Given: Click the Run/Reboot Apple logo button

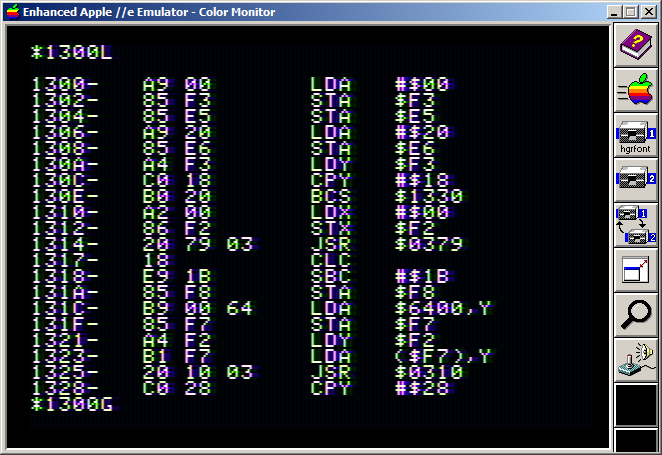Looking at the screenshot, I should [x=635, y=90].
